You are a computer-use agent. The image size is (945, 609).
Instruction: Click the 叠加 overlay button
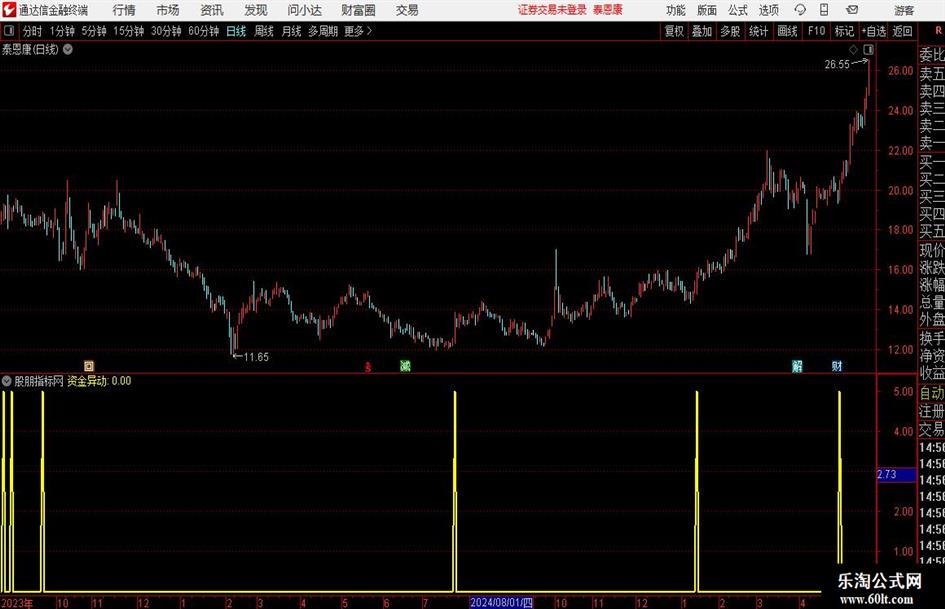click(x=702, y=31)
